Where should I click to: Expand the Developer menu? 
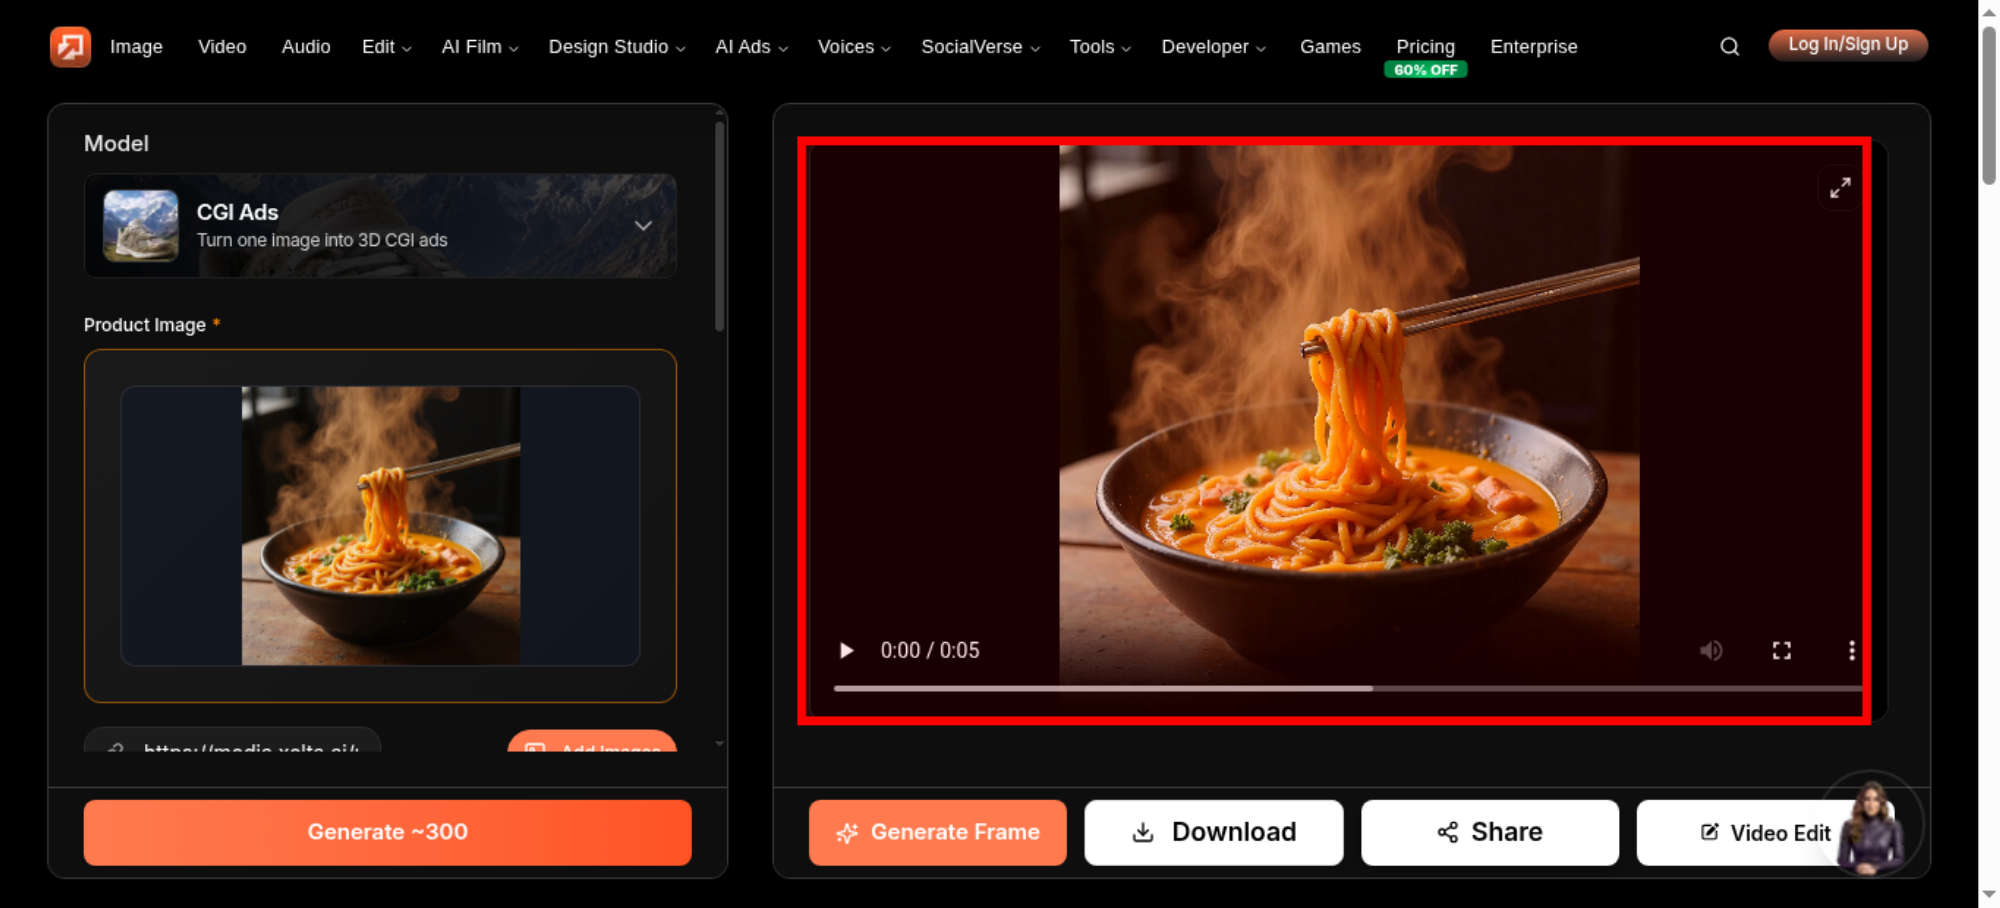click(x=1213, y=47)
